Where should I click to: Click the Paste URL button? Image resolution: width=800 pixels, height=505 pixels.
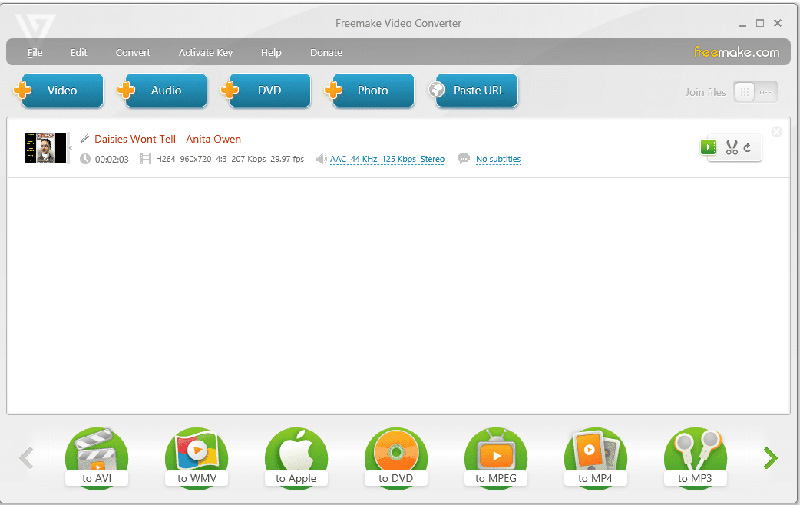pyautogui.click(x=473, y=91)
